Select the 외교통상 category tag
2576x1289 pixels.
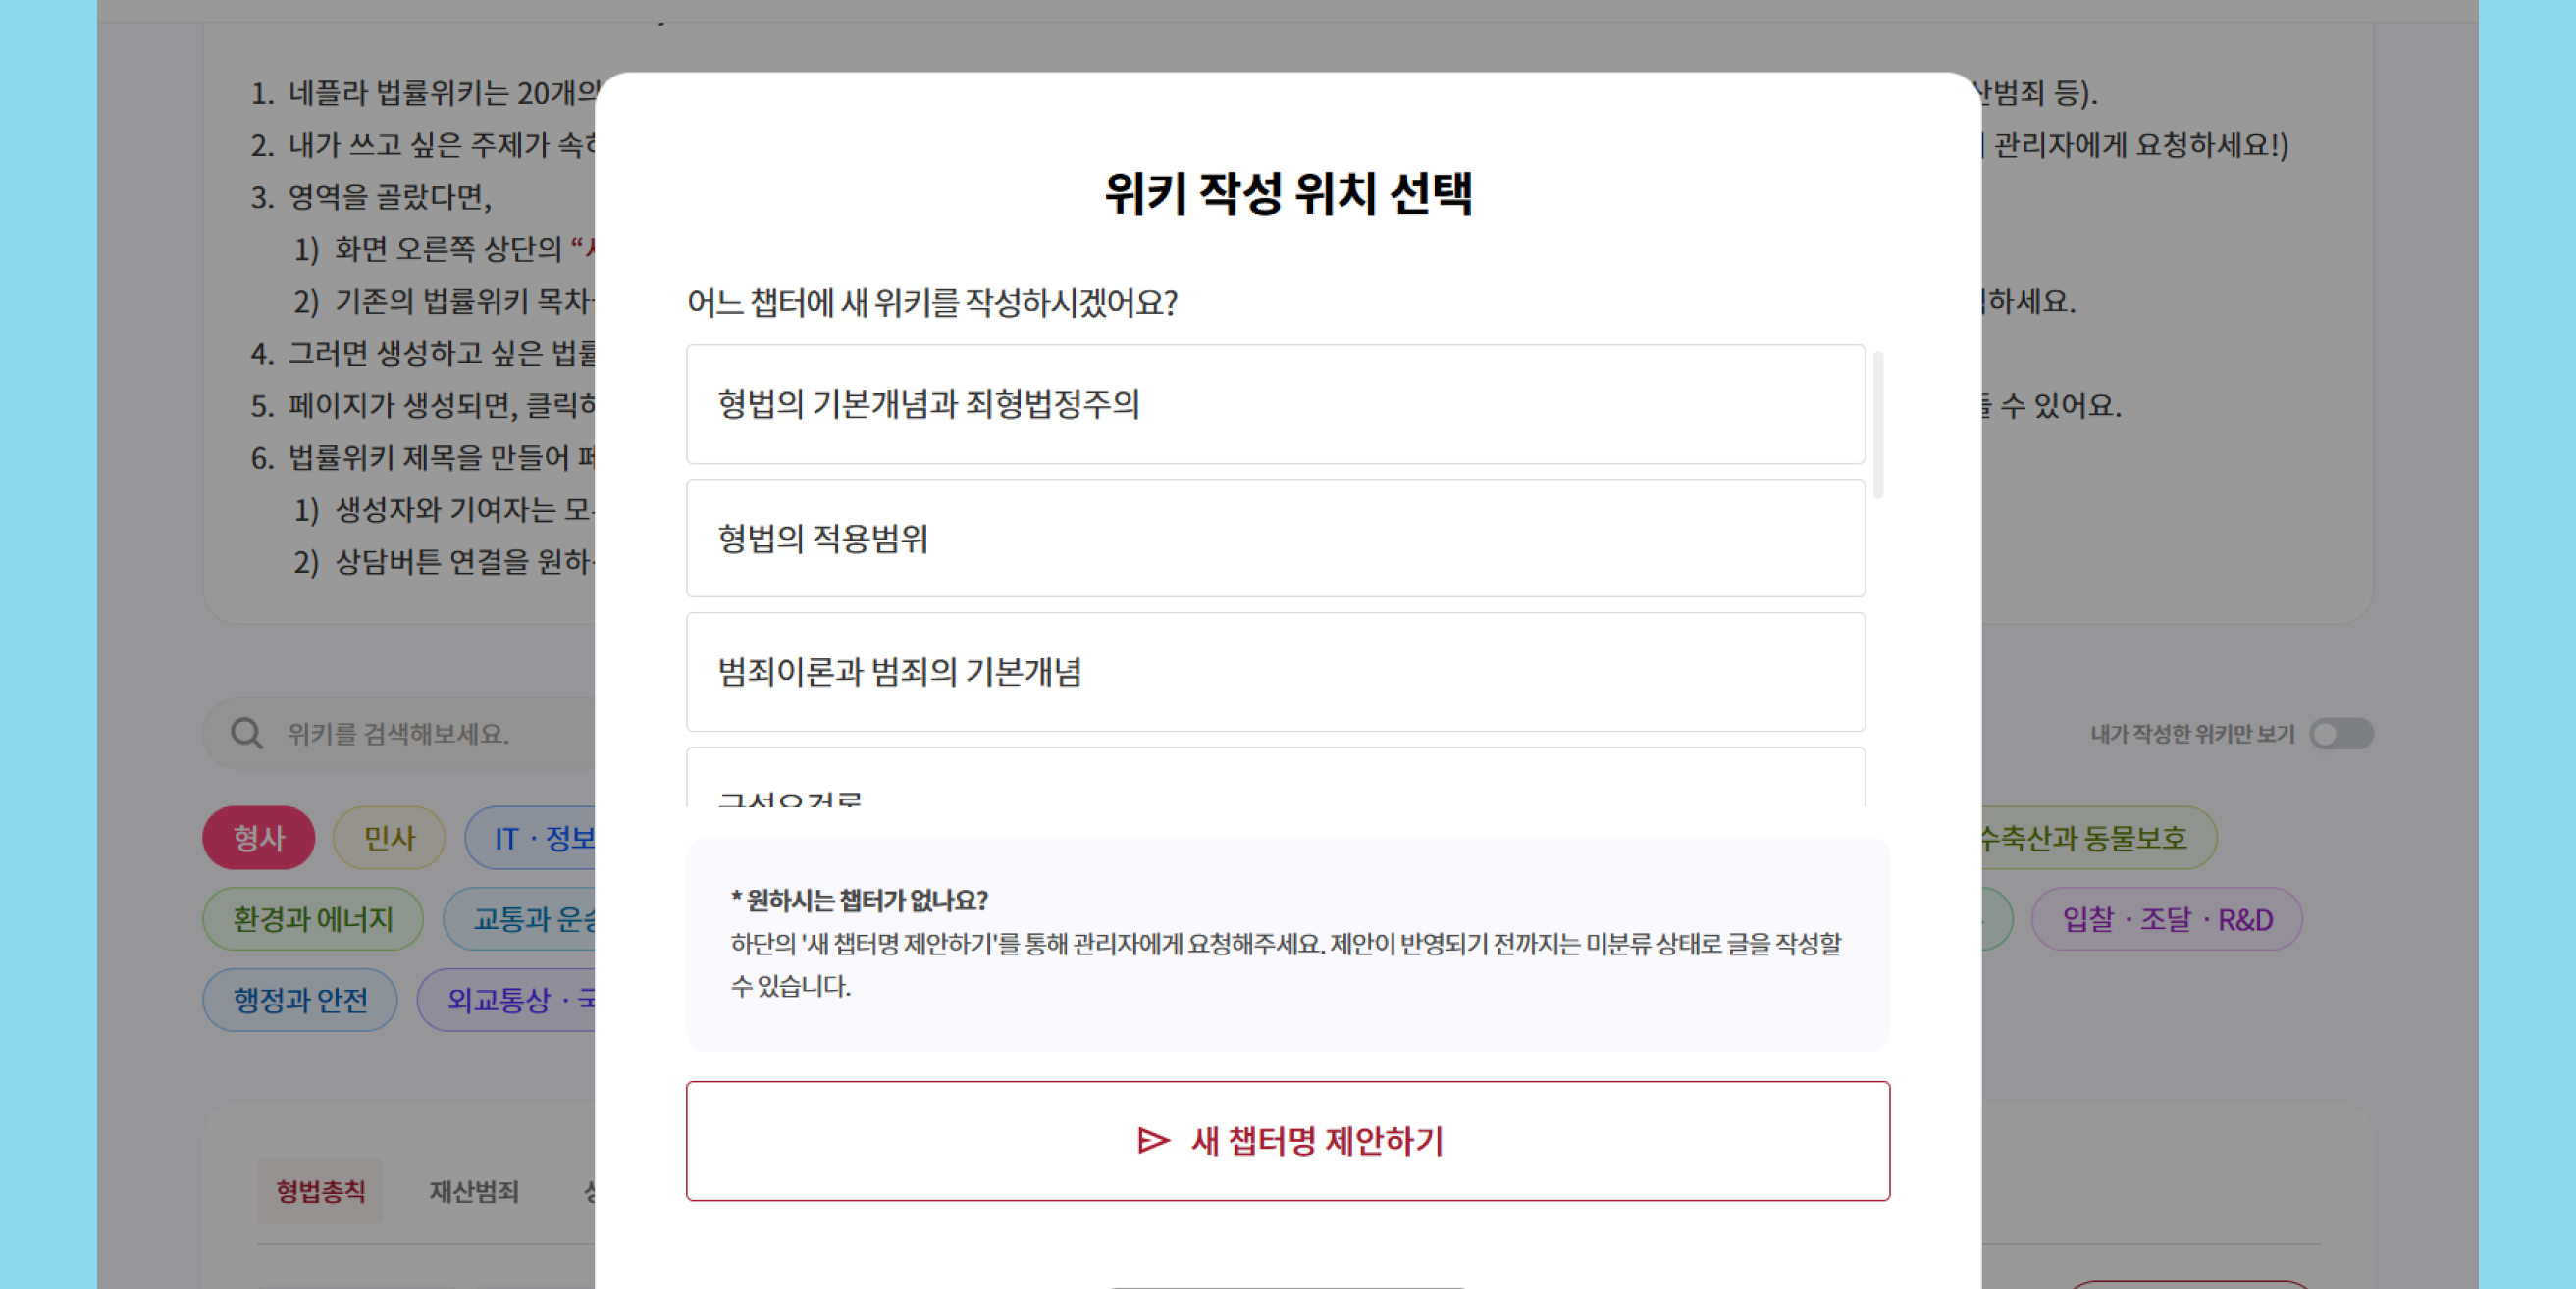click(510, 1000)
